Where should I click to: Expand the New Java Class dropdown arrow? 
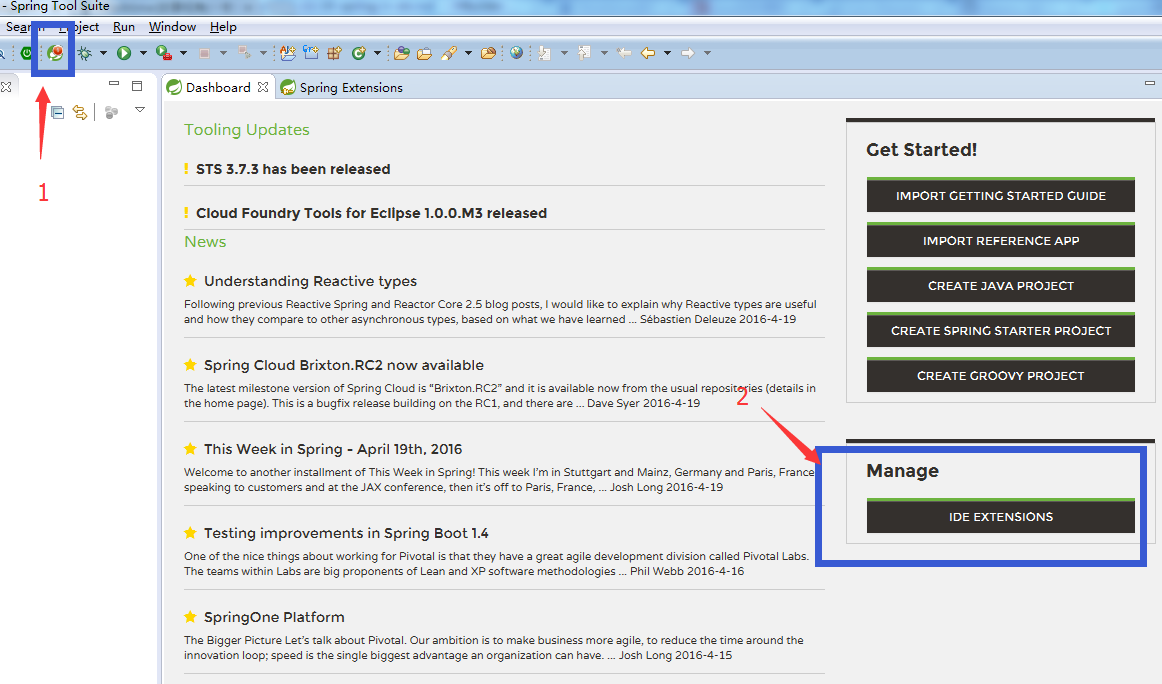pyautogui.click(x=377, y=53)
